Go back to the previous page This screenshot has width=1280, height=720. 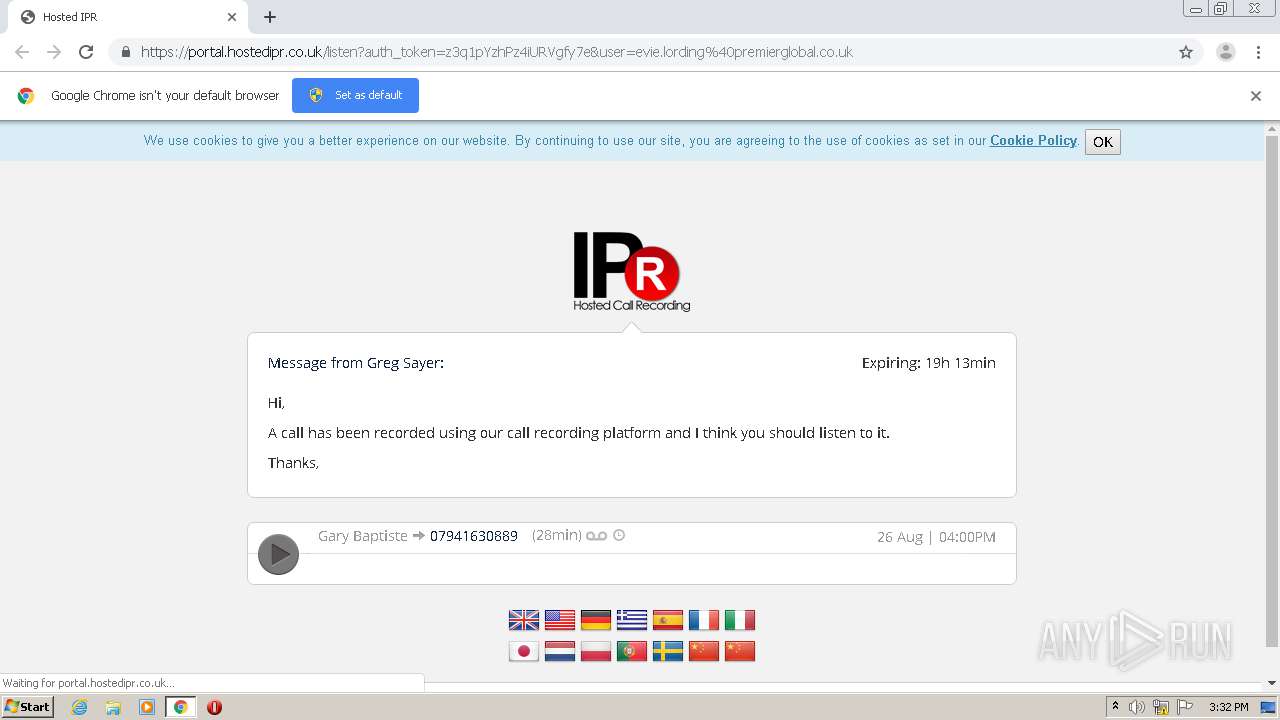tap(22, 52)
